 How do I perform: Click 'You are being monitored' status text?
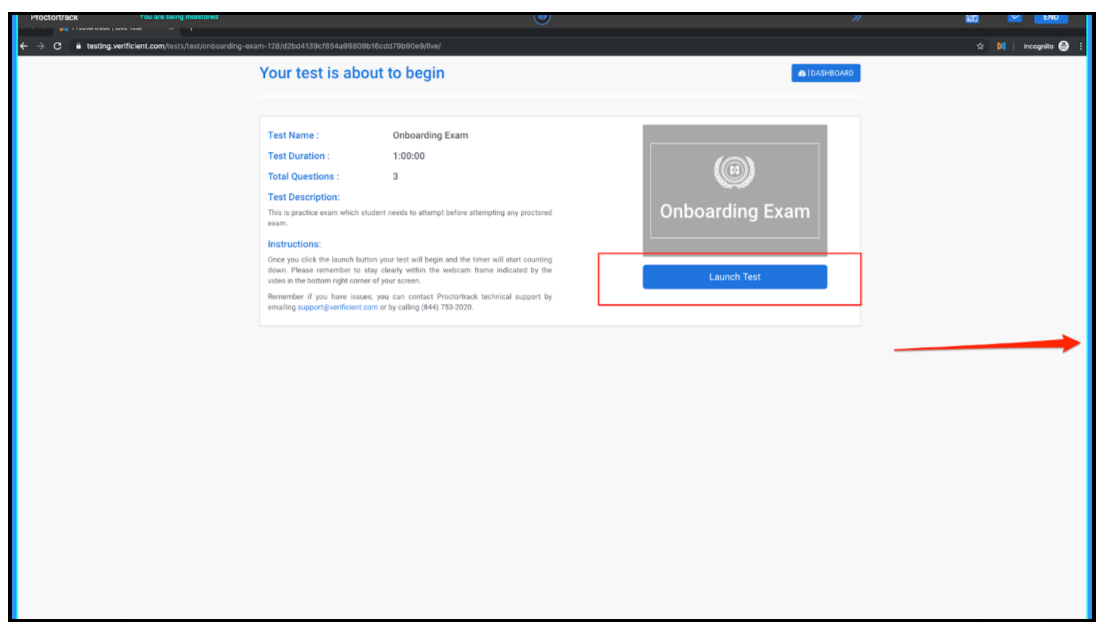click(x=179, y=17)
